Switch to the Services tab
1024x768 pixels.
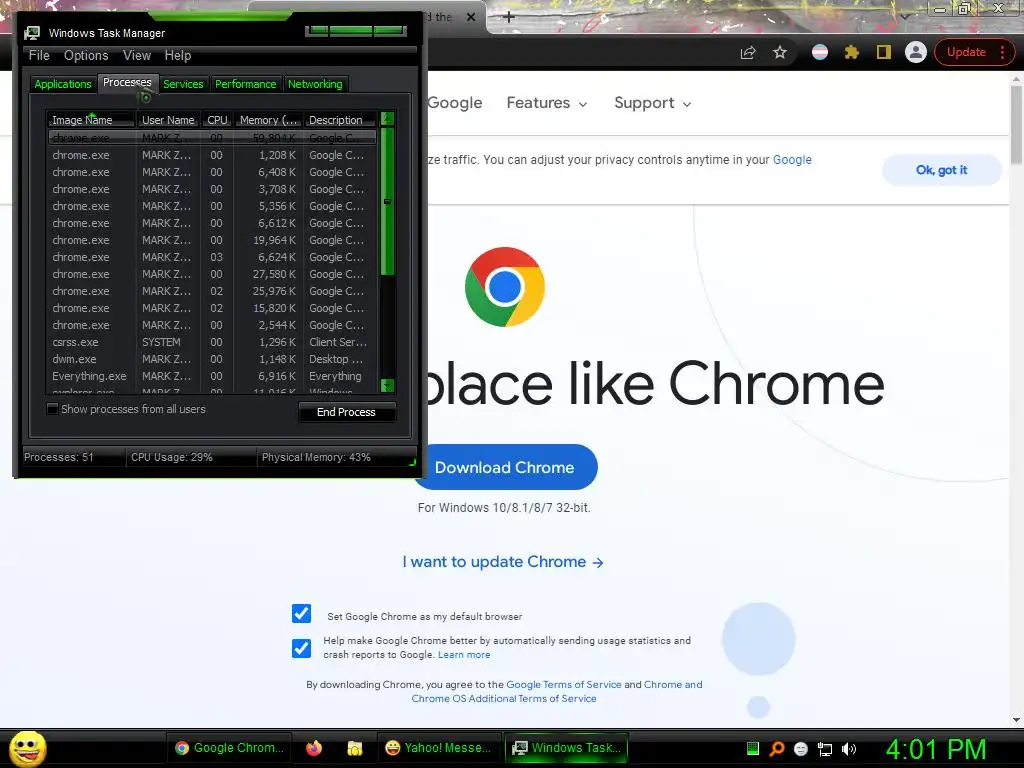[183, 84]
